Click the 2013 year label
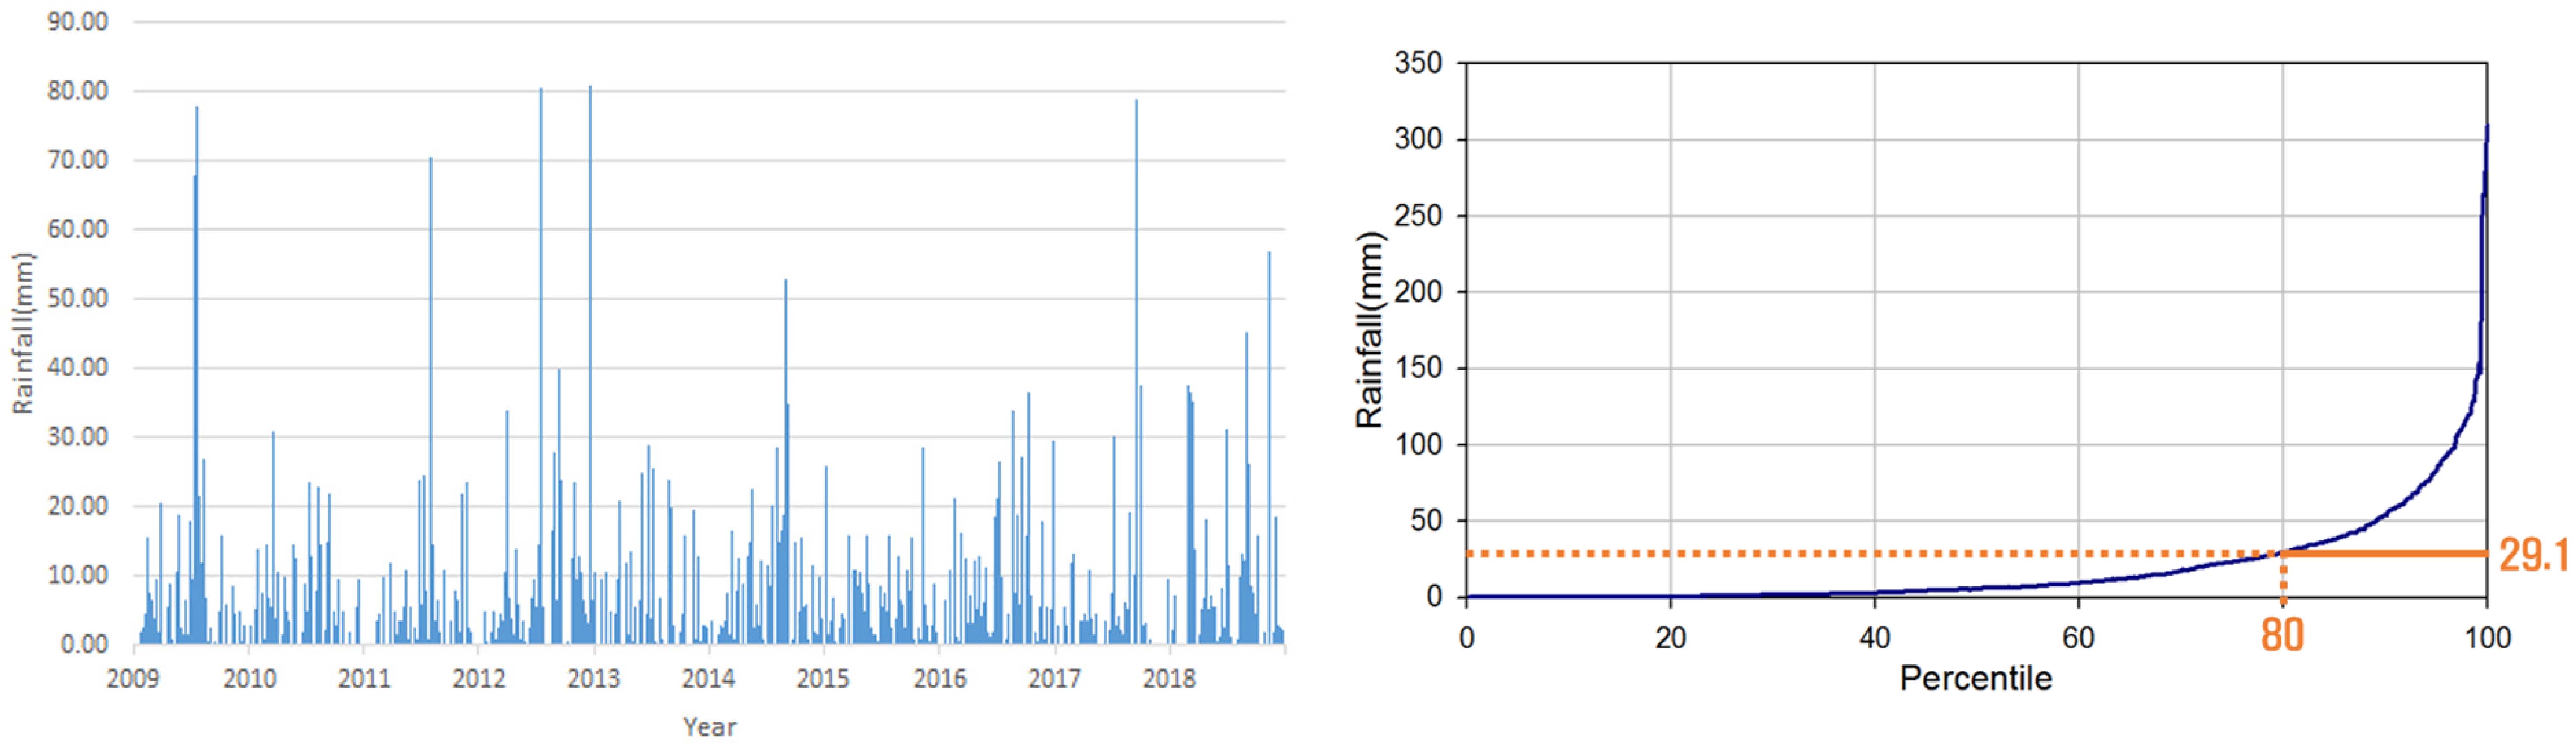The height and width of the screenshot is (743, 2576). pos(593,679)
